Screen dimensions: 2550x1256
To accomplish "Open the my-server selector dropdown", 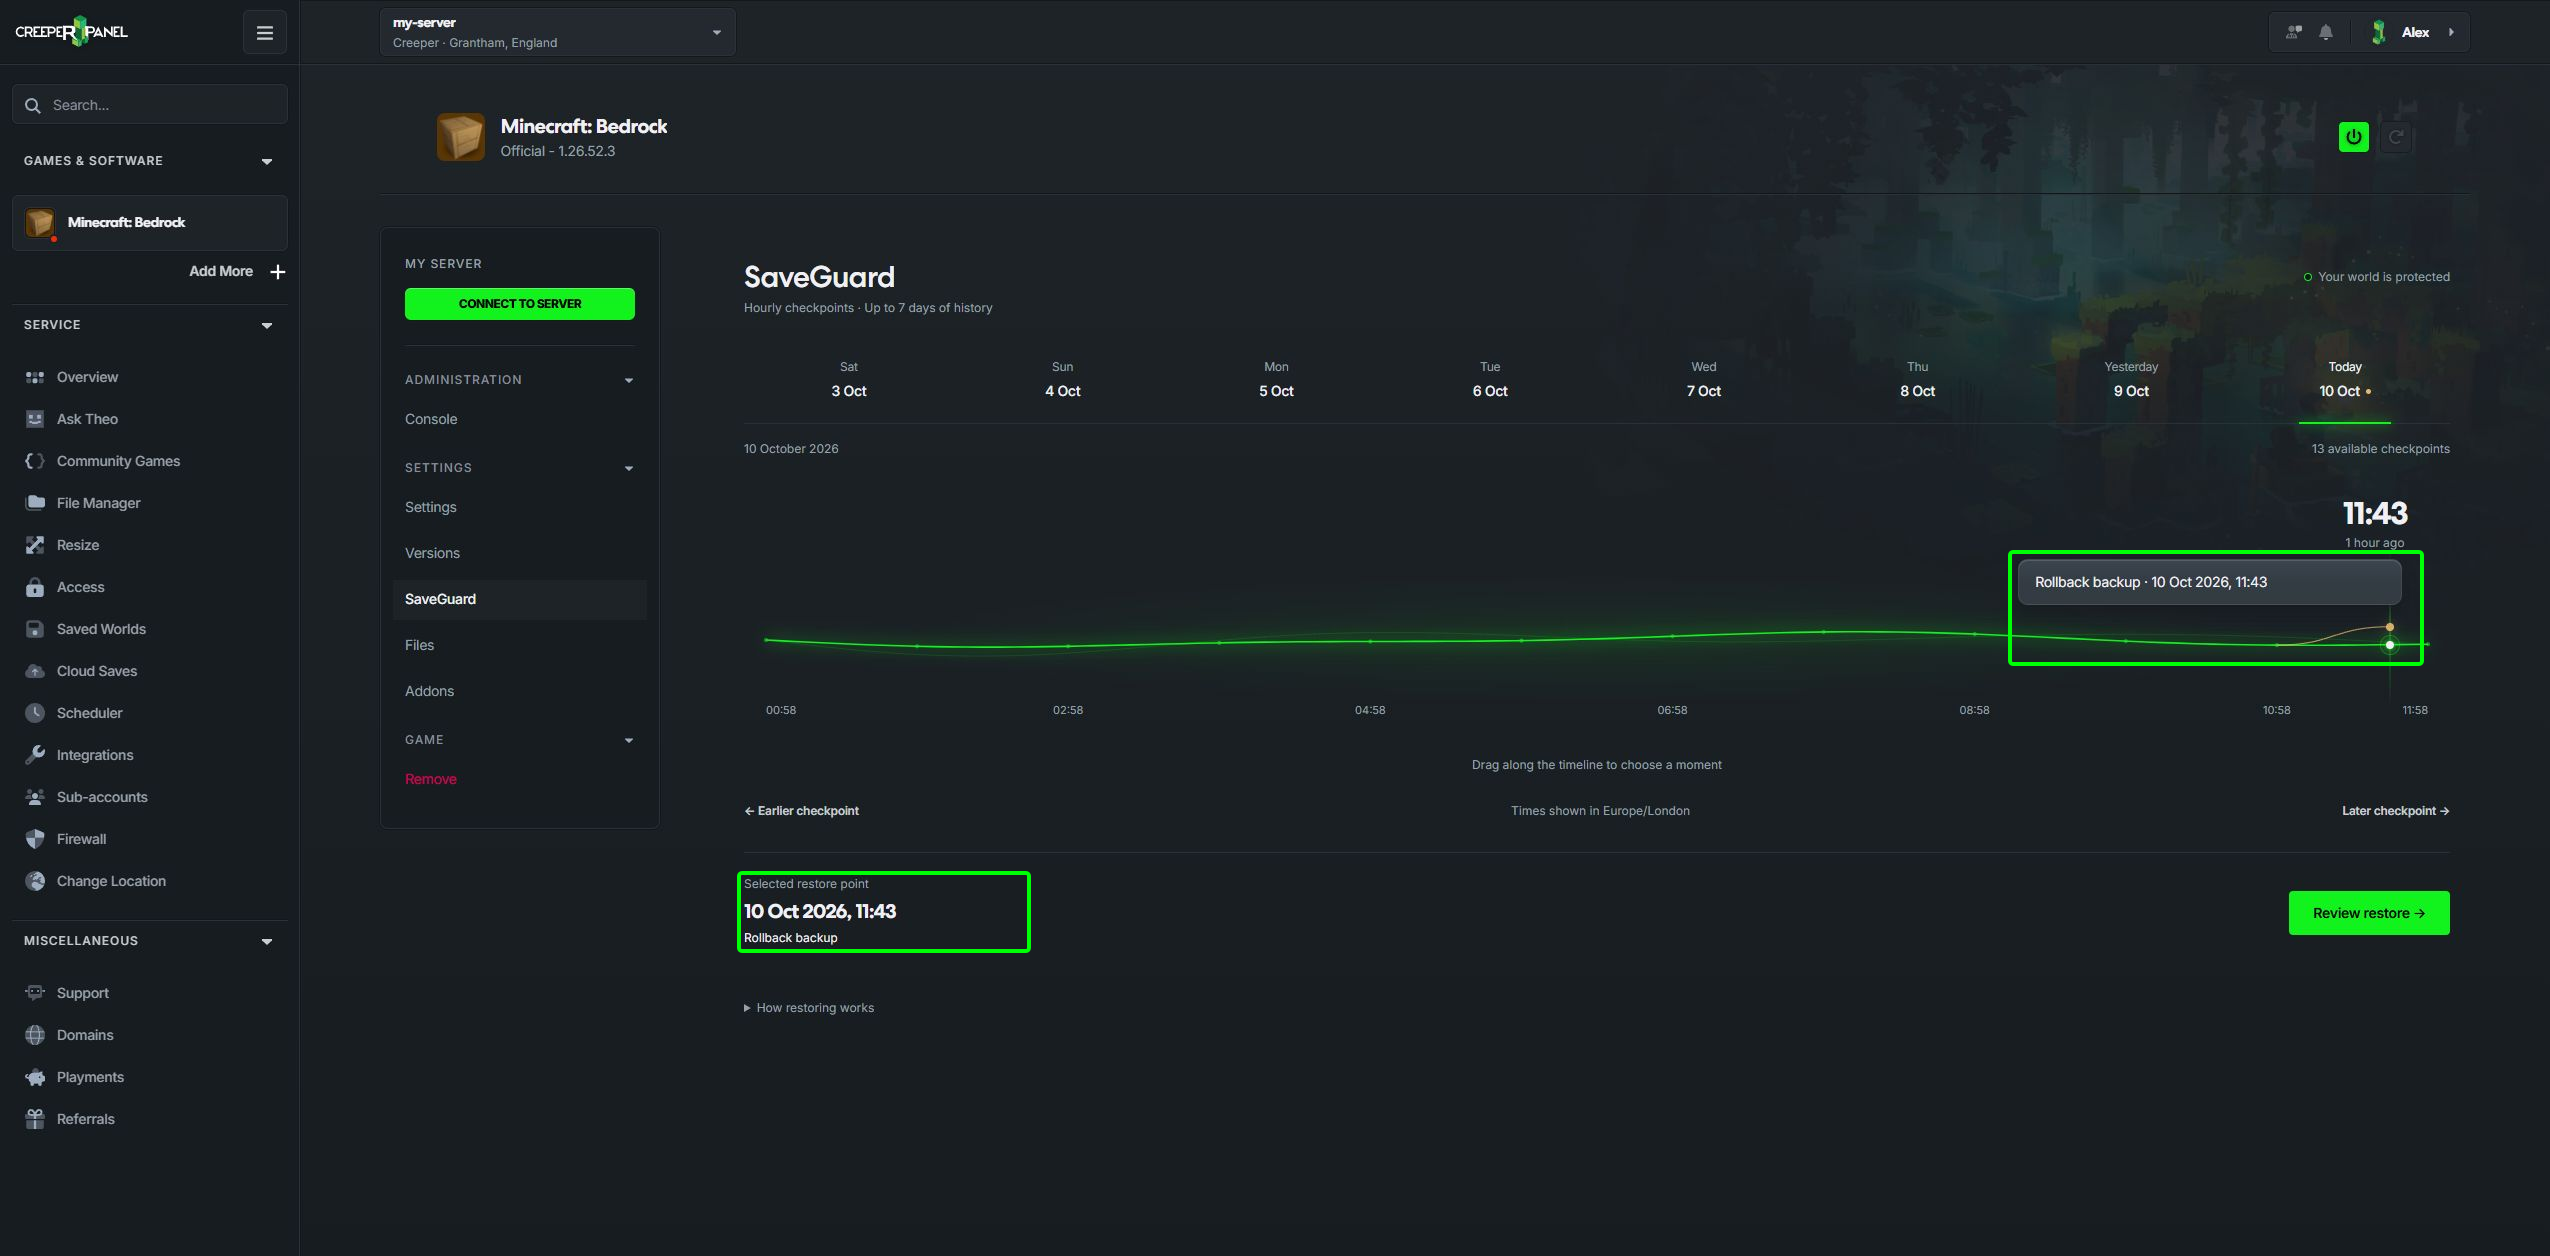I will (557, 32).
